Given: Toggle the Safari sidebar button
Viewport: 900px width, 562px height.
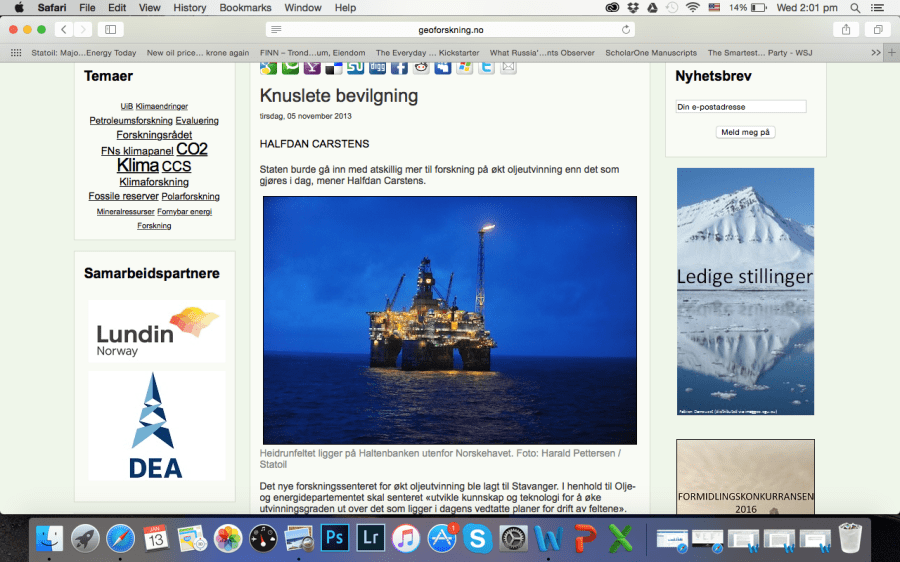Looking at the screenshot, I should point(110,29).
